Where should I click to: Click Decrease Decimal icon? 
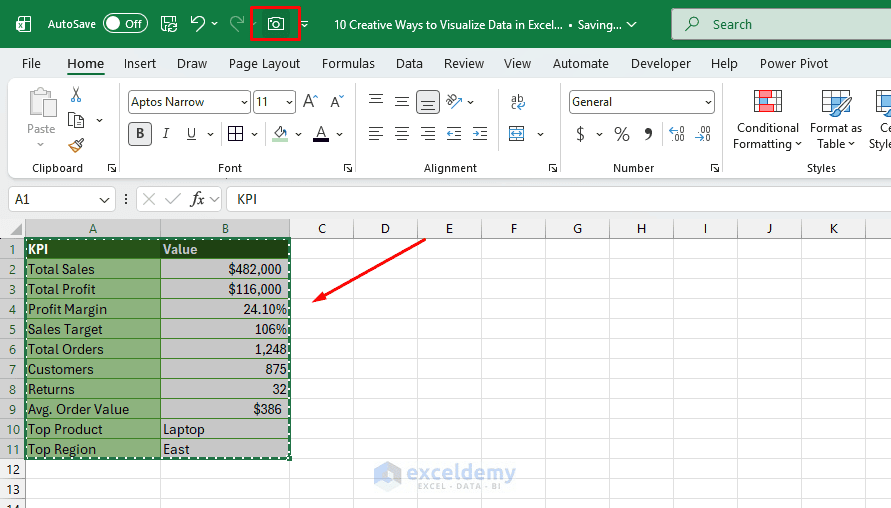(703, 134)
